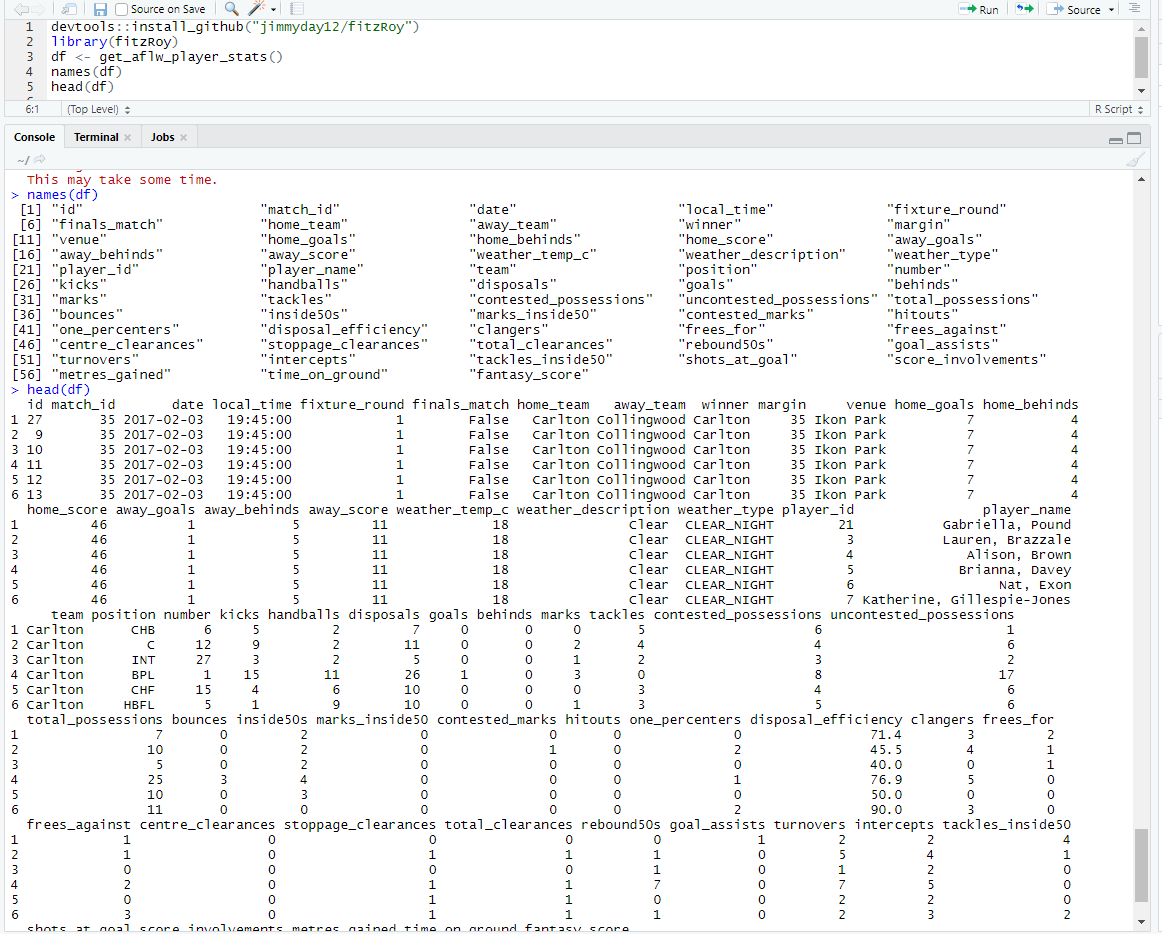Enable the Source on Save checkbox
1162x934 pixels.
point(122,9)
